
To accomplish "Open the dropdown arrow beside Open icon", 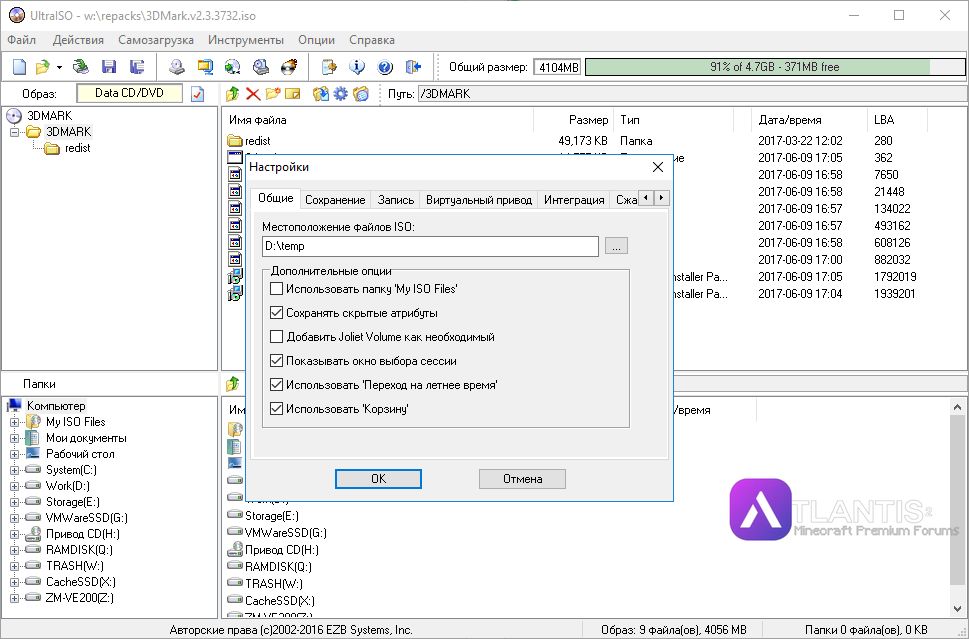I will (x=59, y=67).
